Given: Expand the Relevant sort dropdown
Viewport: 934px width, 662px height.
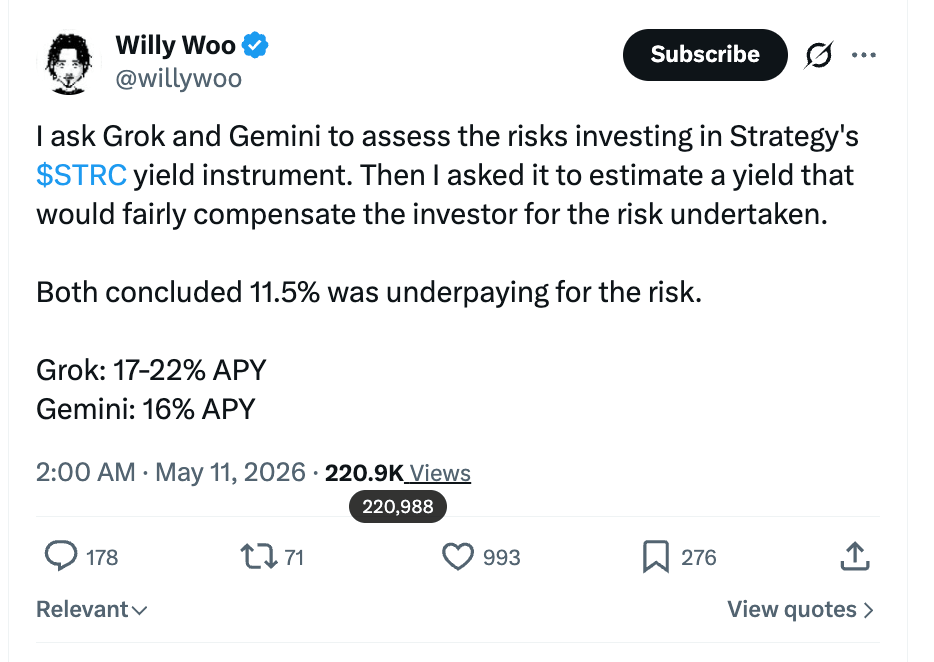Looking at the screenshot, I should [92, 610].
